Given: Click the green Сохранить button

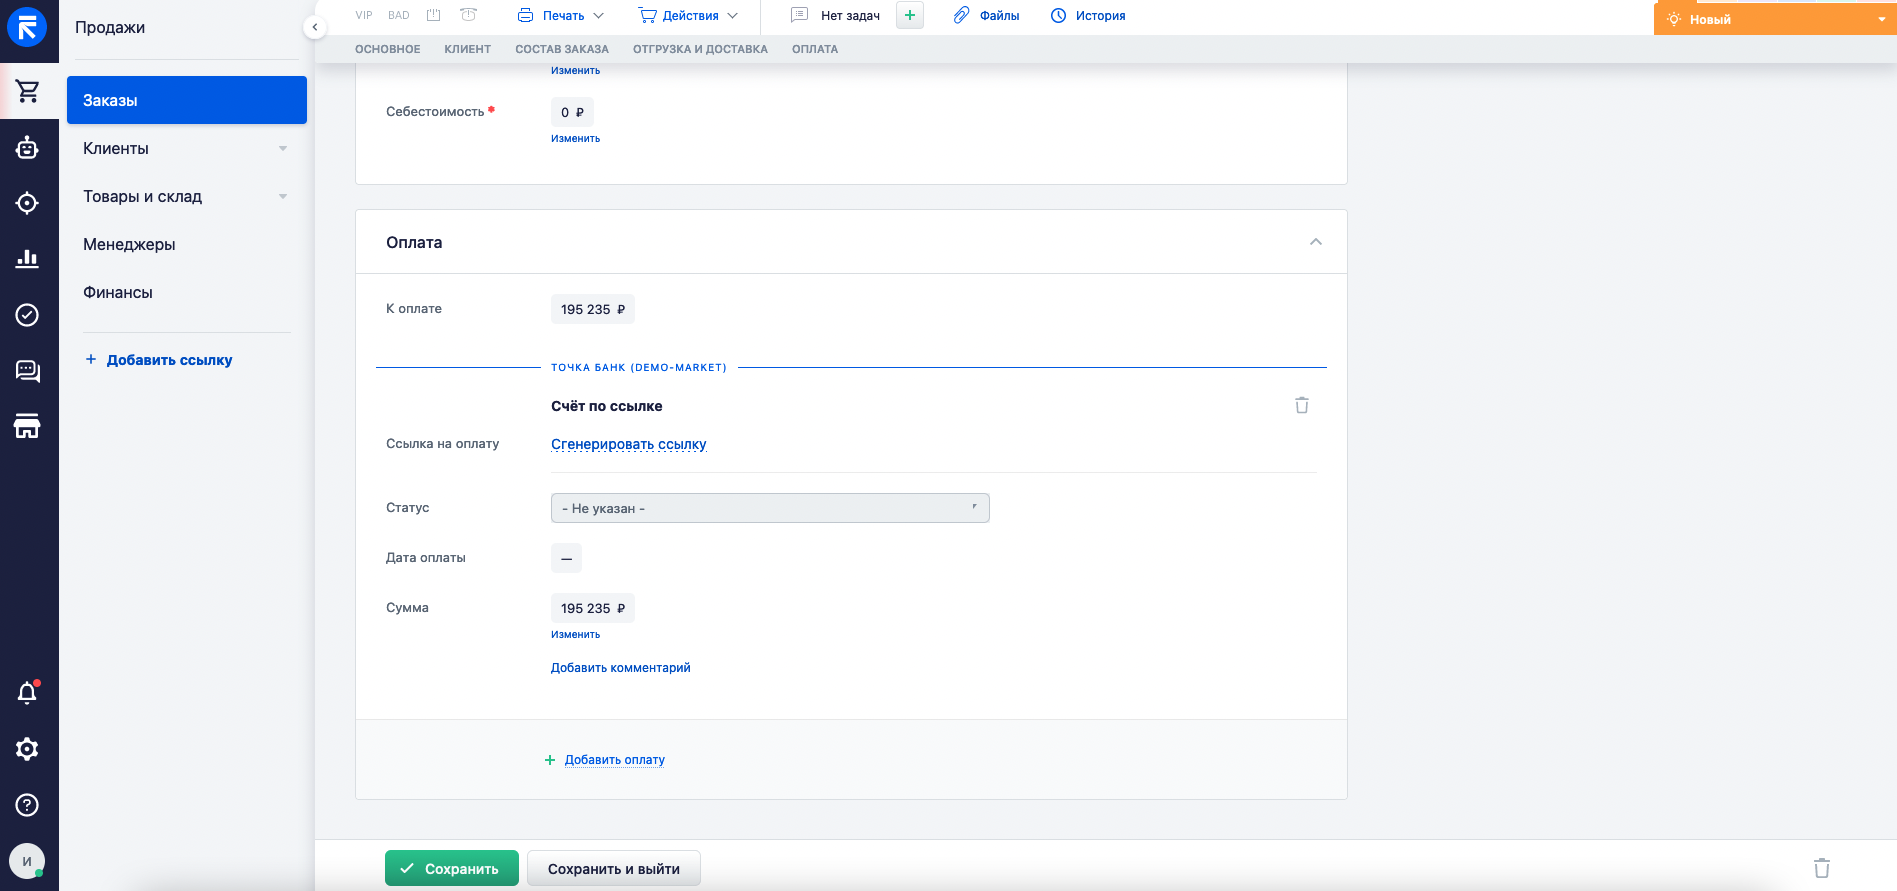Looking at the screenshot, I should (452, 868).
